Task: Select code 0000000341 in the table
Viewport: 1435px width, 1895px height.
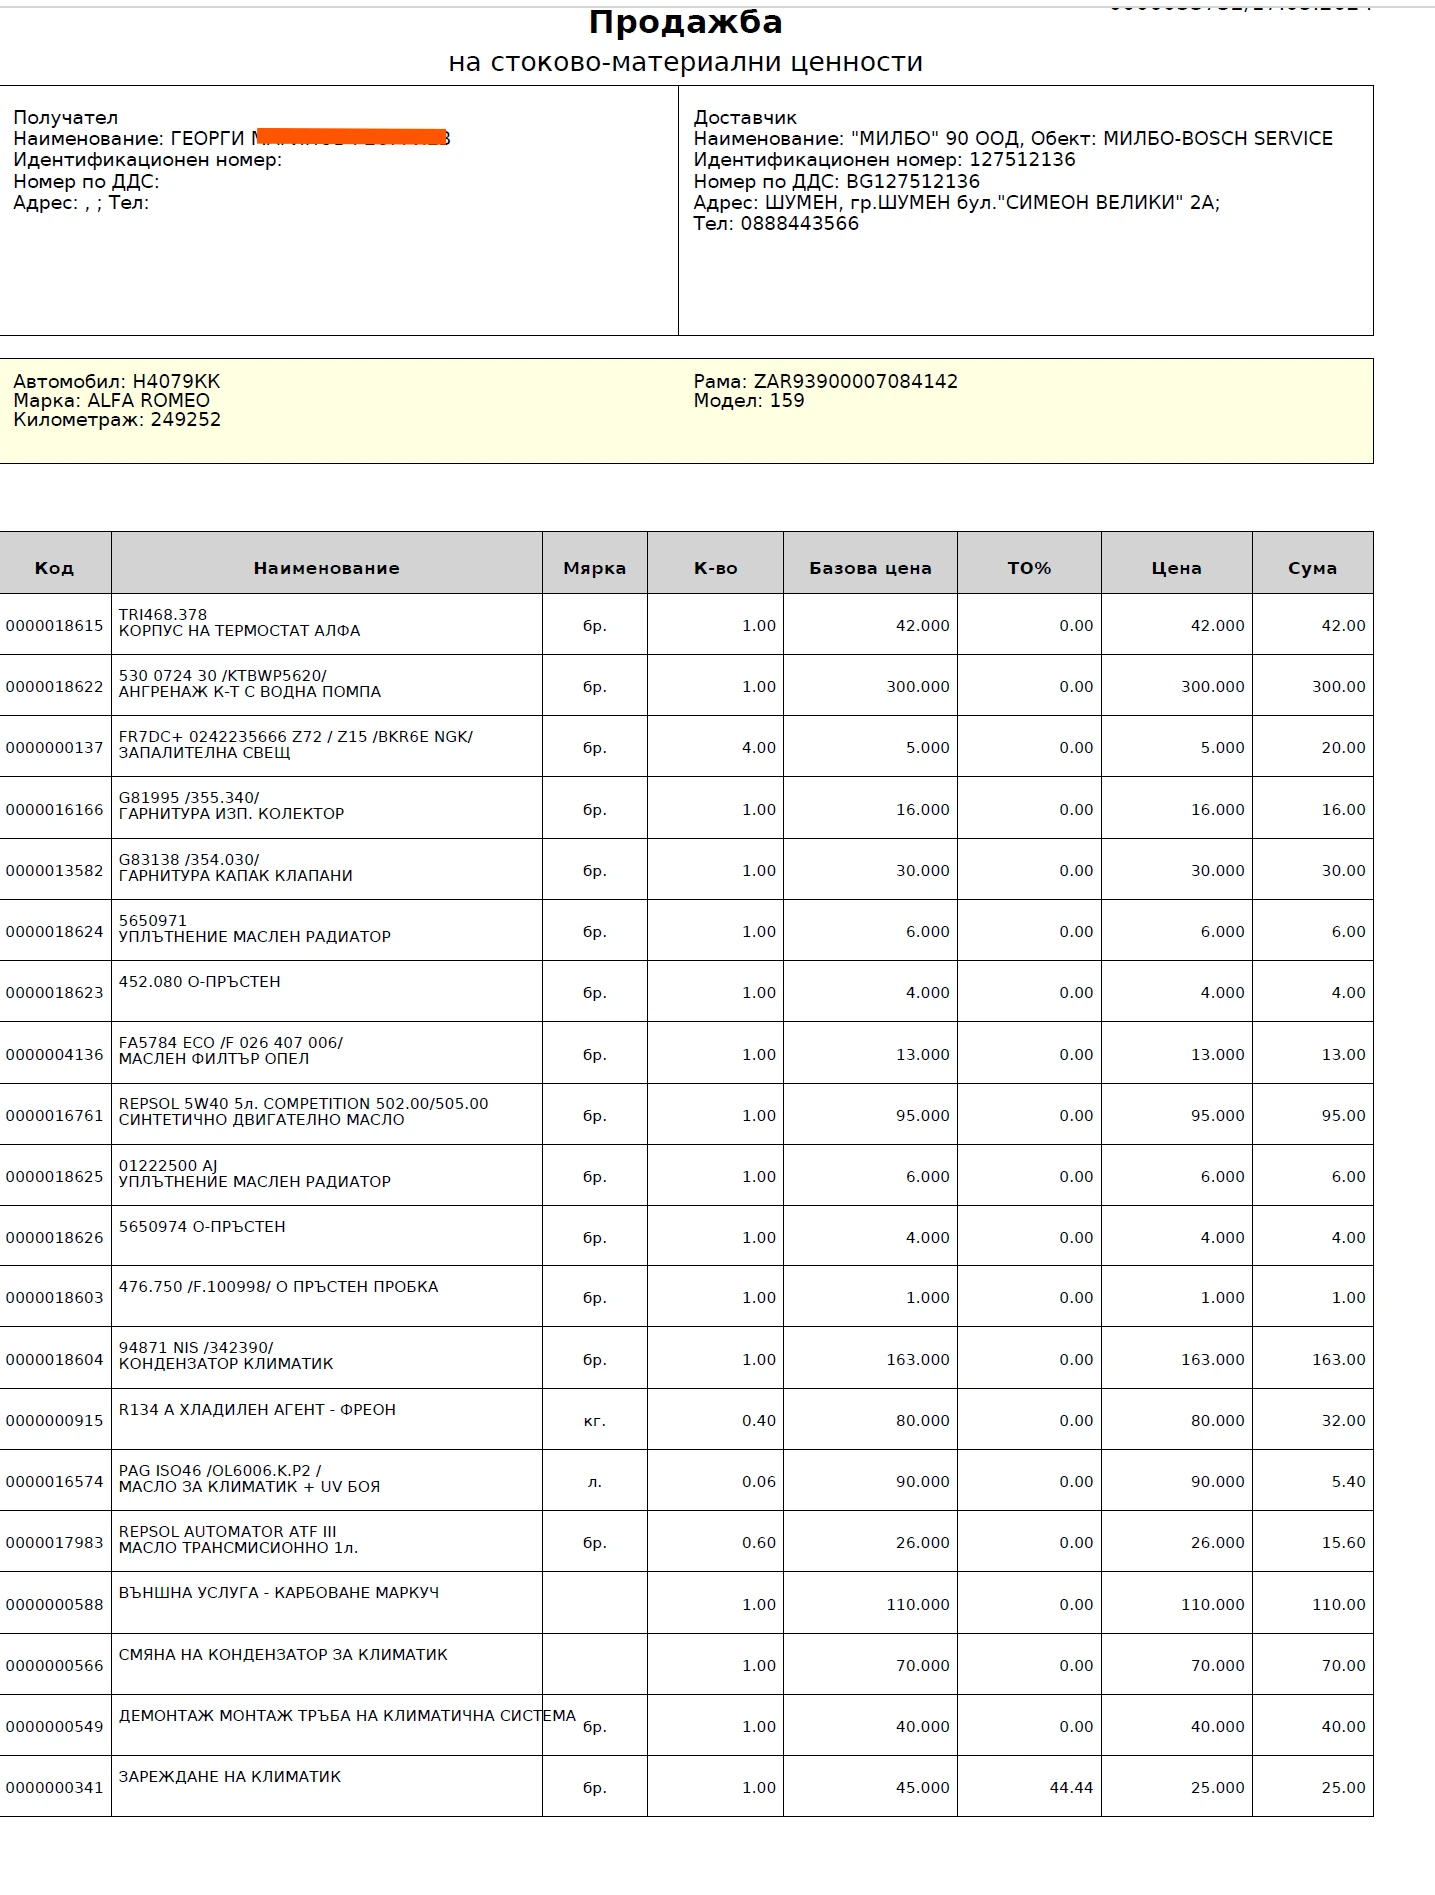Action: [54, 1788]
